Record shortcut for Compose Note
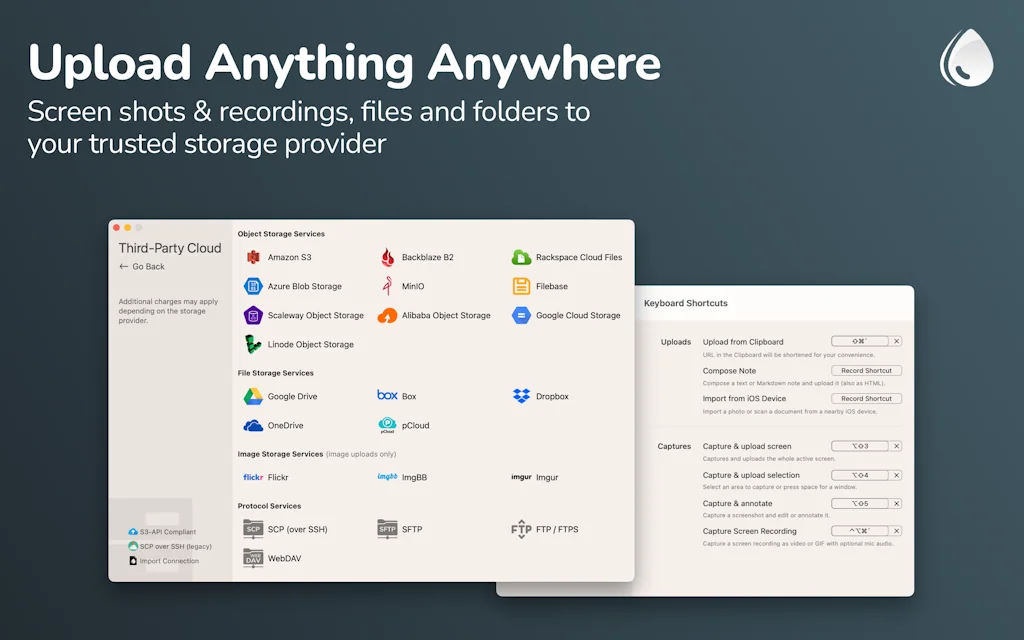Image resolution: width=1024 pixels, height=640 pixels. tap(866, 371)
